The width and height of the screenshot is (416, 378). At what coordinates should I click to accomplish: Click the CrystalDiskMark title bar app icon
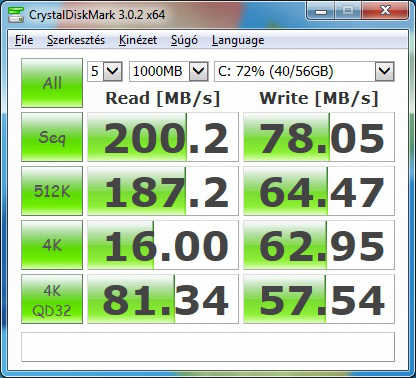point(15,14)
